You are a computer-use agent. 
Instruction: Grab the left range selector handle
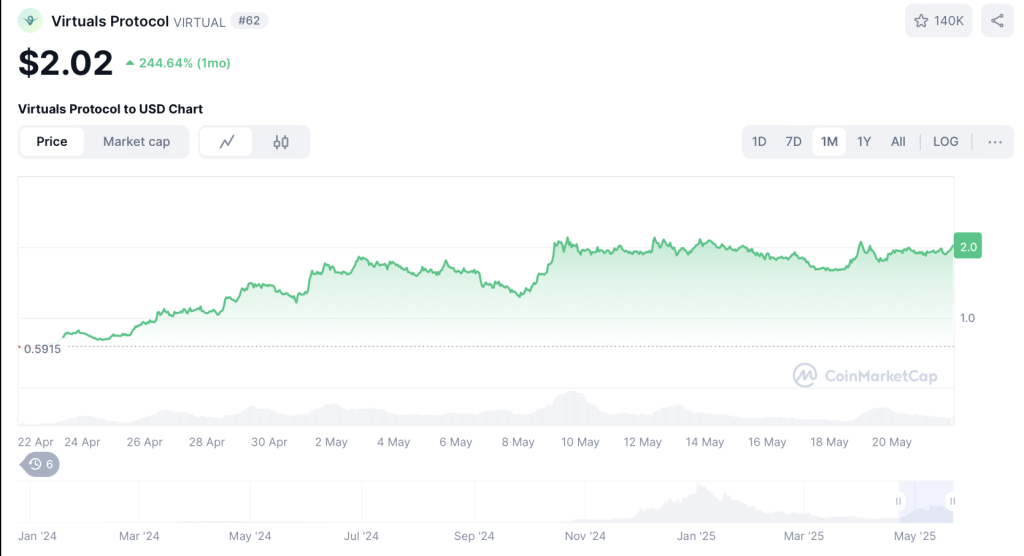coord(899,501)
